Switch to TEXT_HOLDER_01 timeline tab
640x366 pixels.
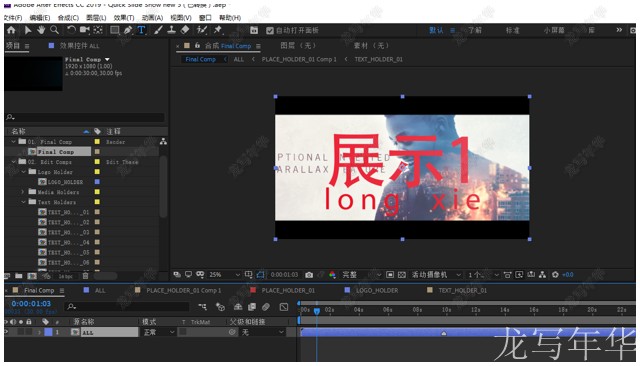[x=462, y=291]
